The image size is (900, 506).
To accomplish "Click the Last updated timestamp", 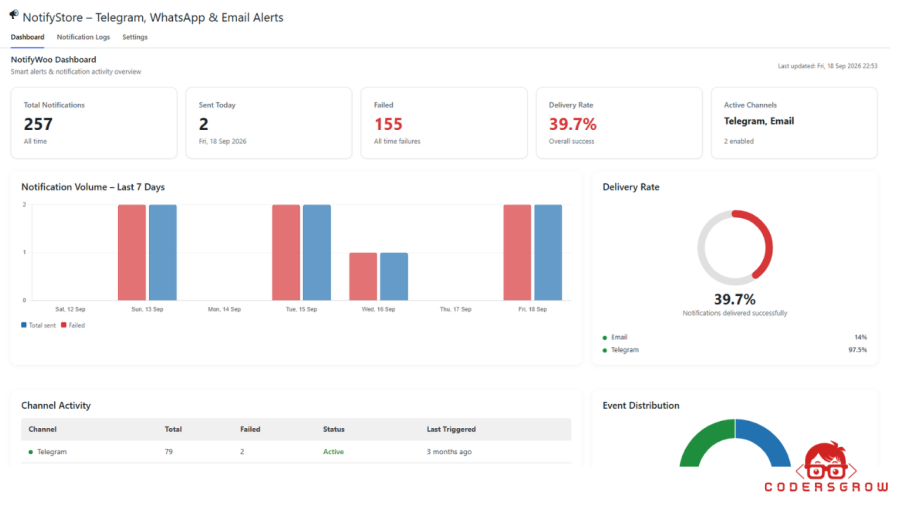I will point(827,66).
